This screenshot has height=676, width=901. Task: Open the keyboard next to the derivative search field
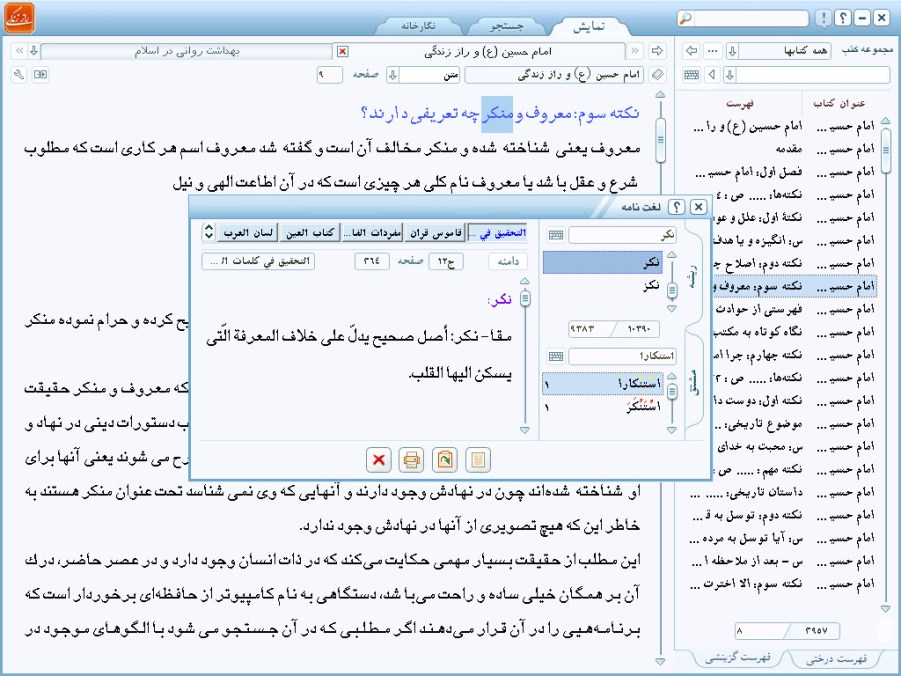(556, 356)
